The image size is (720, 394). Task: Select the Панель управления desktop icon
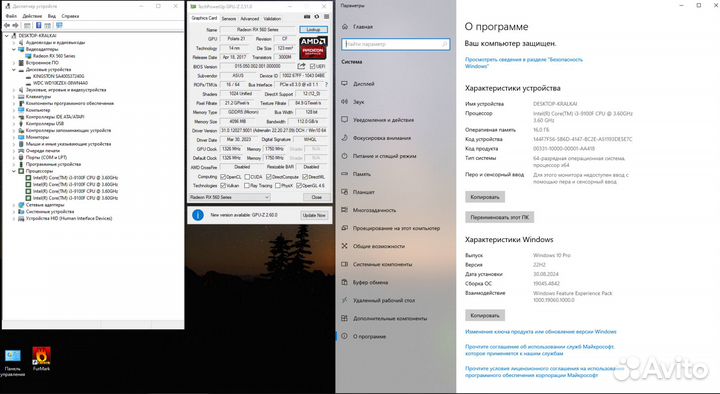click(x=12, y=363)
